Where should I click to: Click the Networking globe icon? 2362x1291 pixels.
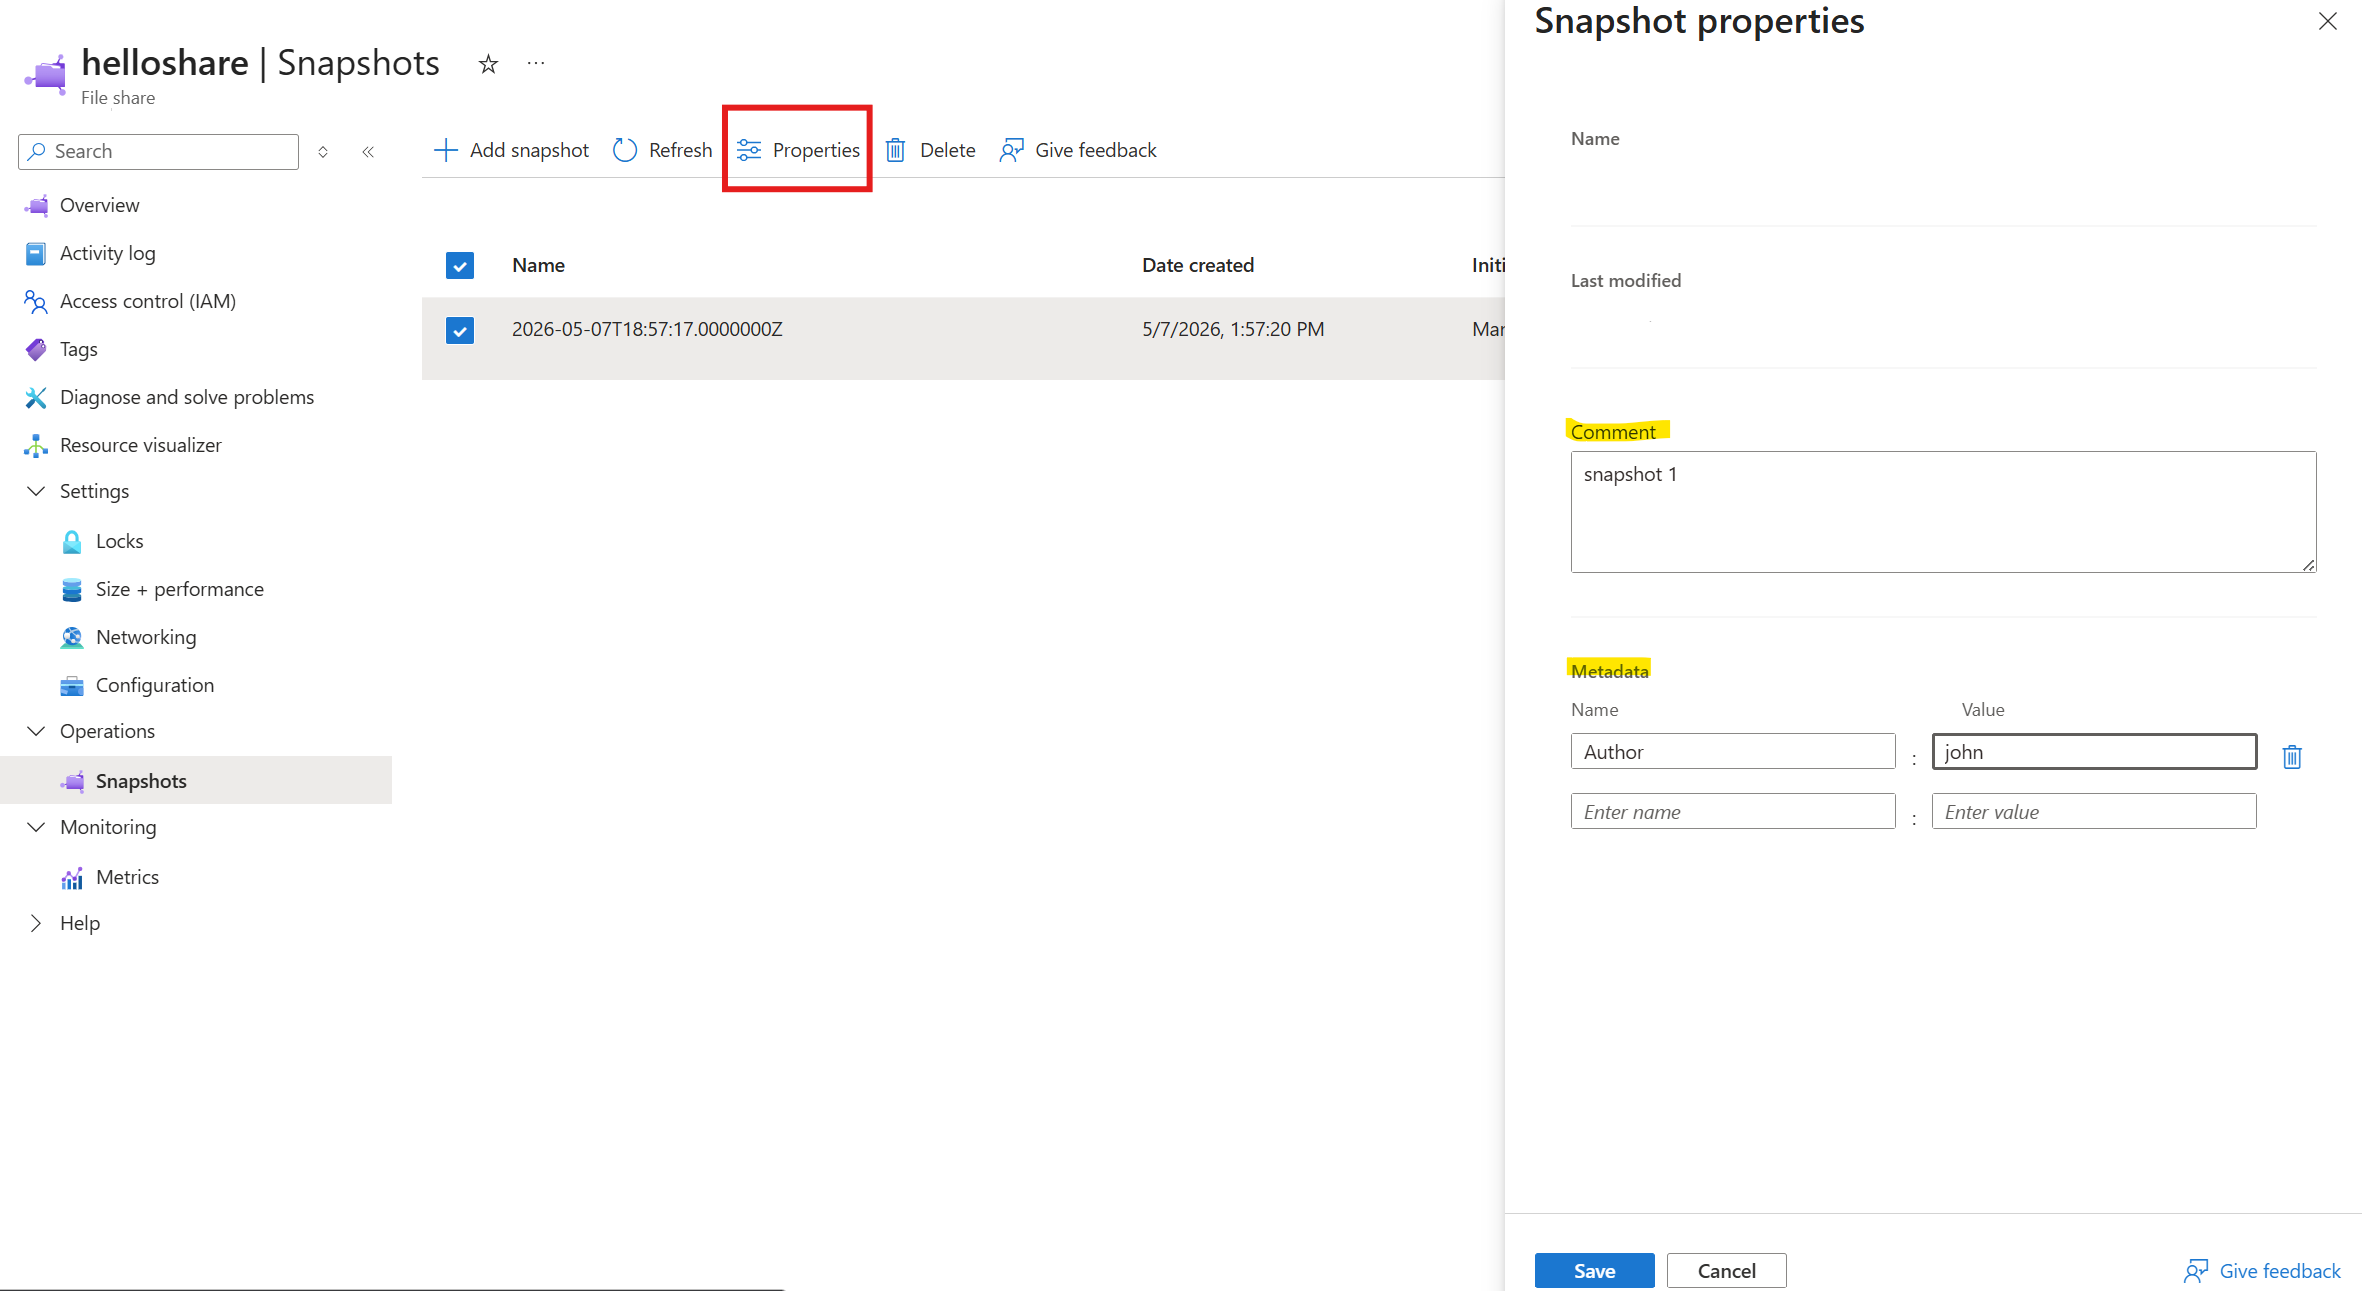point(72,637)
